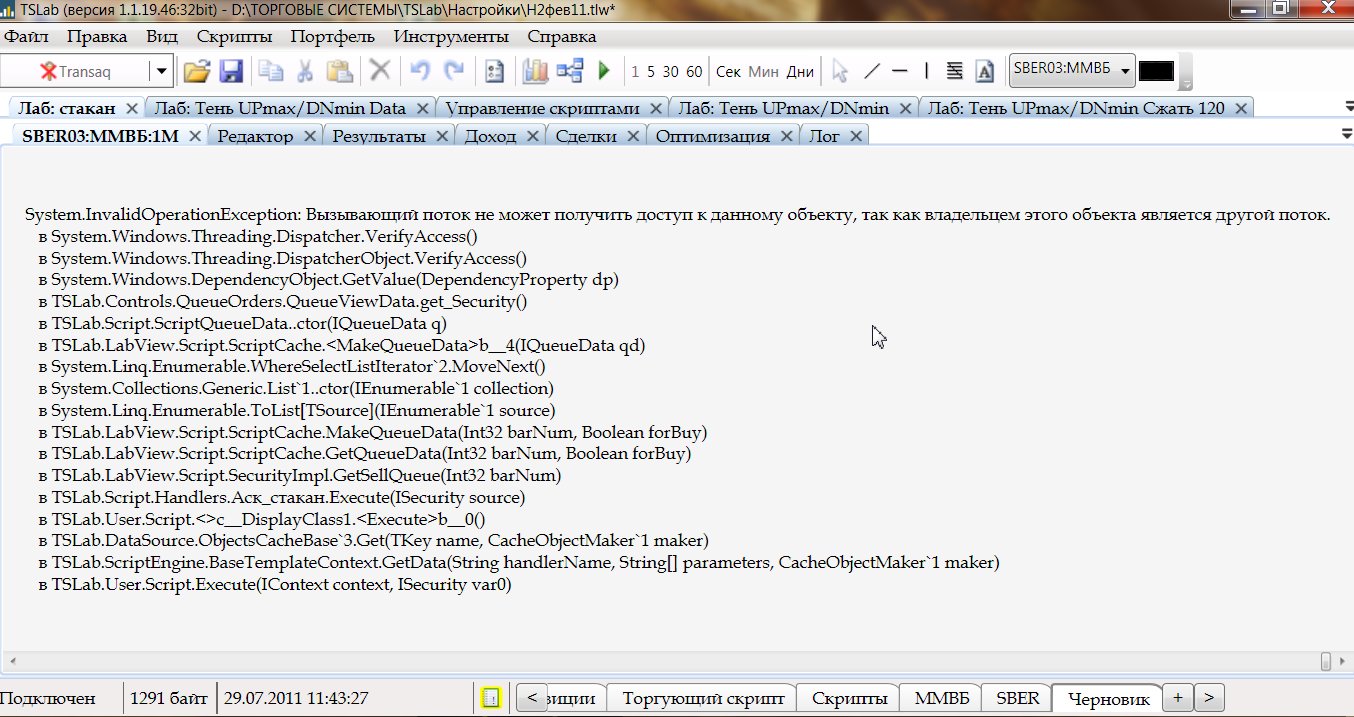Open the SBER03:ММВБ instrument dropdown
The height and width of the screenshot is (717, 1354).
(x=1125, y=71)
